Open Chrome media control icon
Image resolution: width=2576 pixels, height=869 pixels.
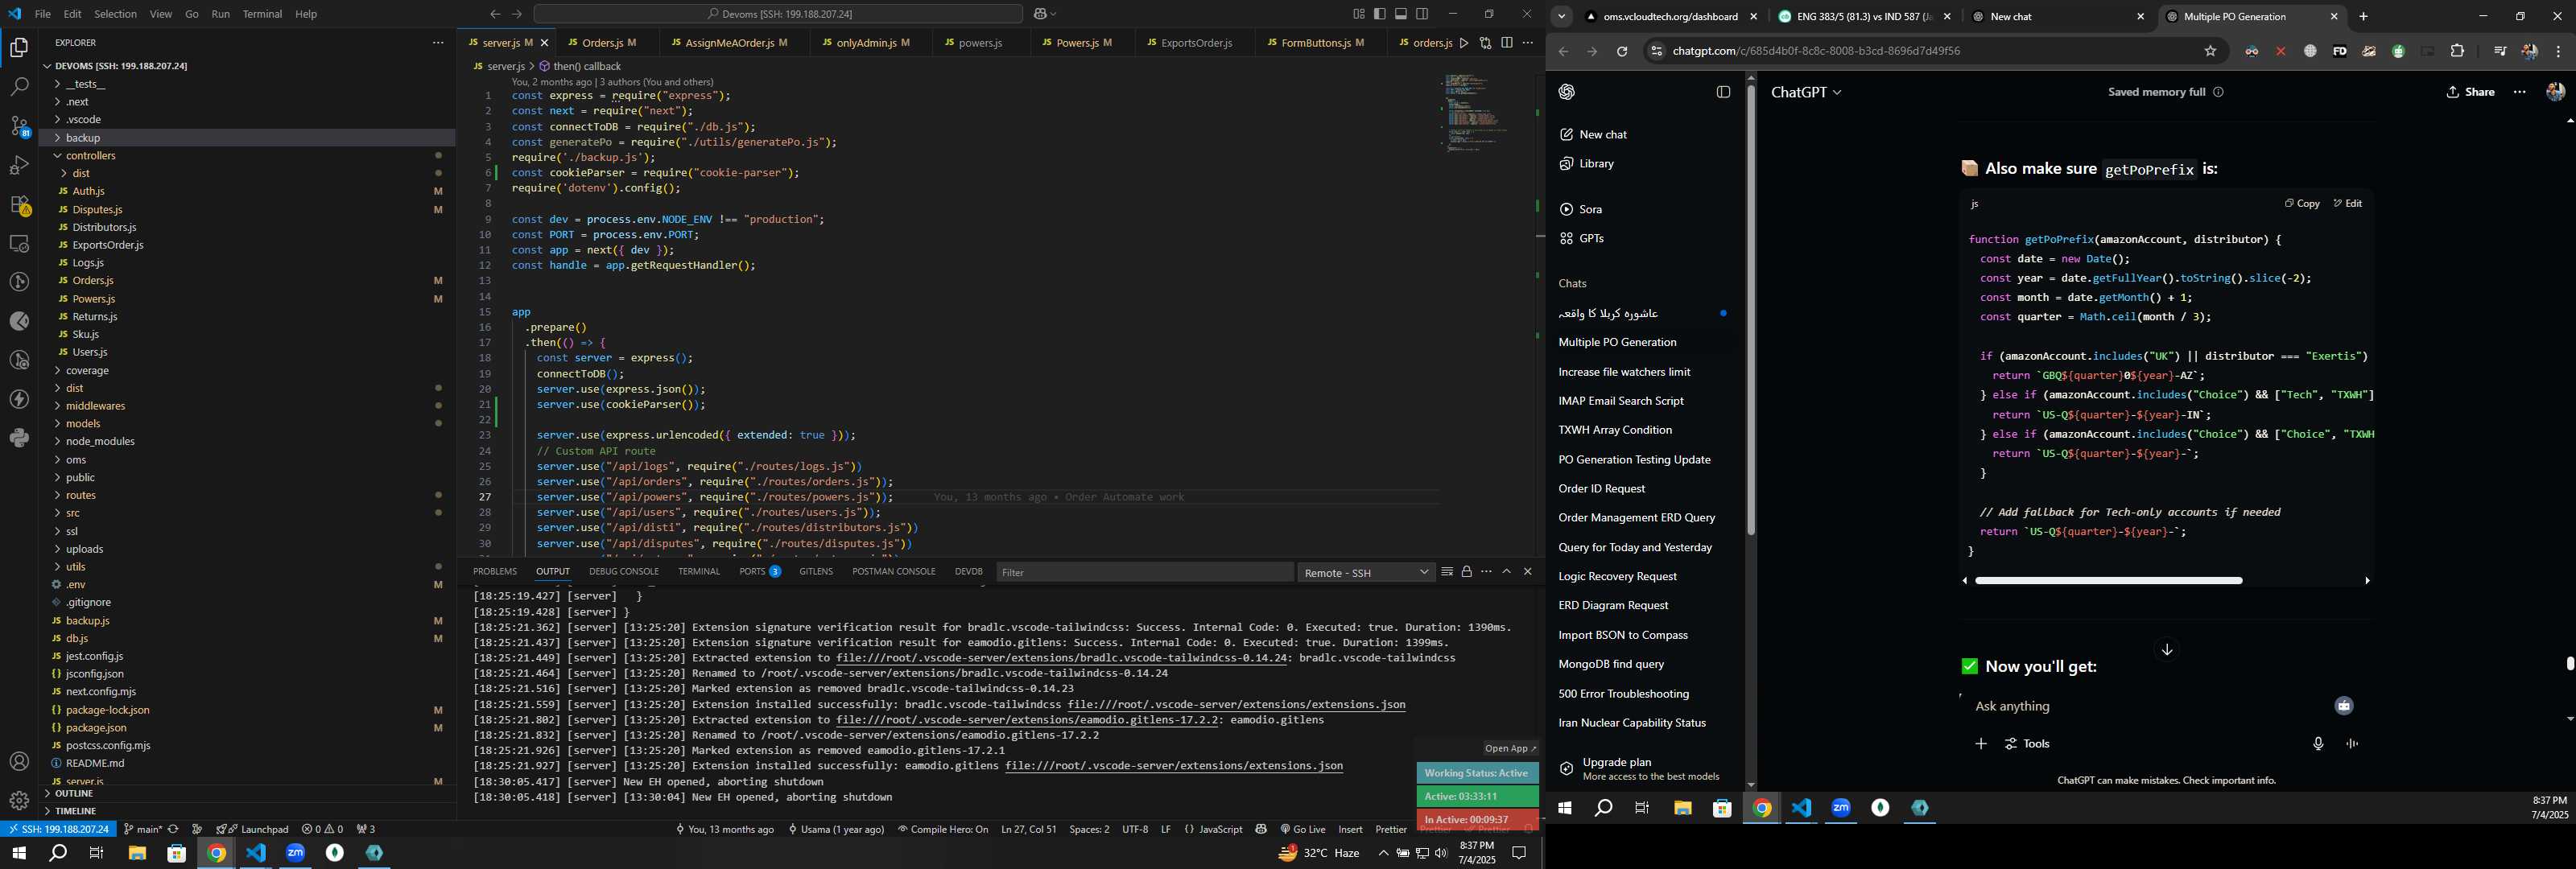click(2499, 52)
